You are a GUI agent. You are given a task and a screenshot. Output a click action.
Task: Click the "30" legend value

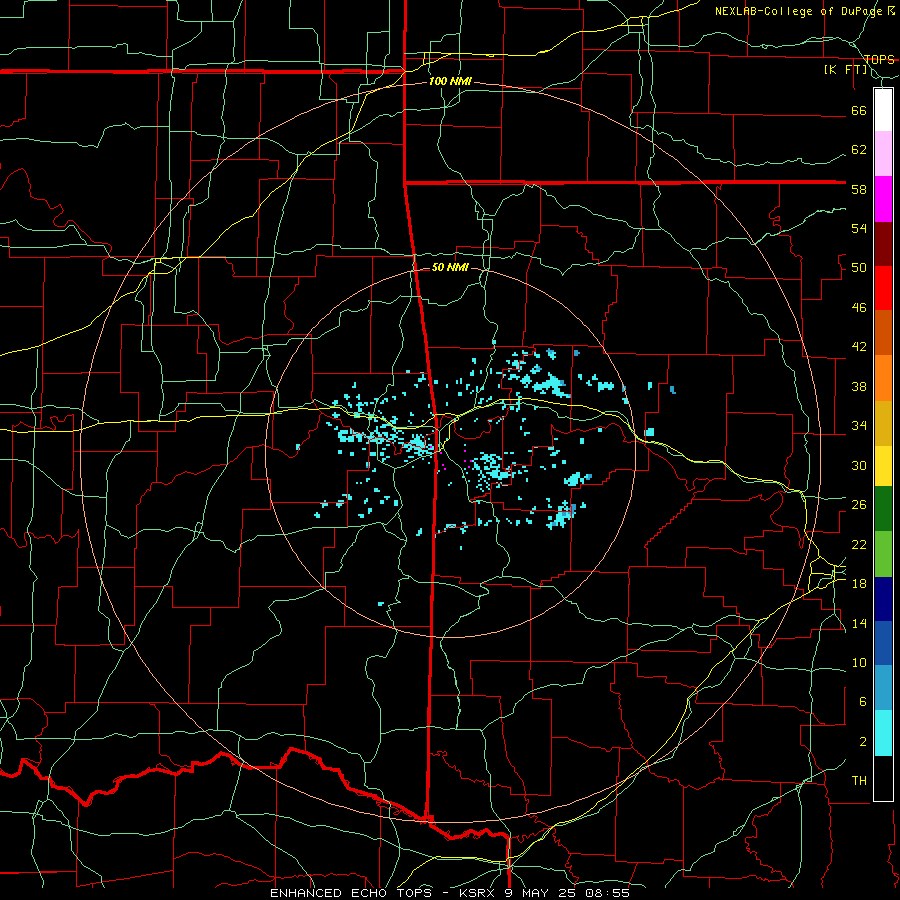pos(859,465)
